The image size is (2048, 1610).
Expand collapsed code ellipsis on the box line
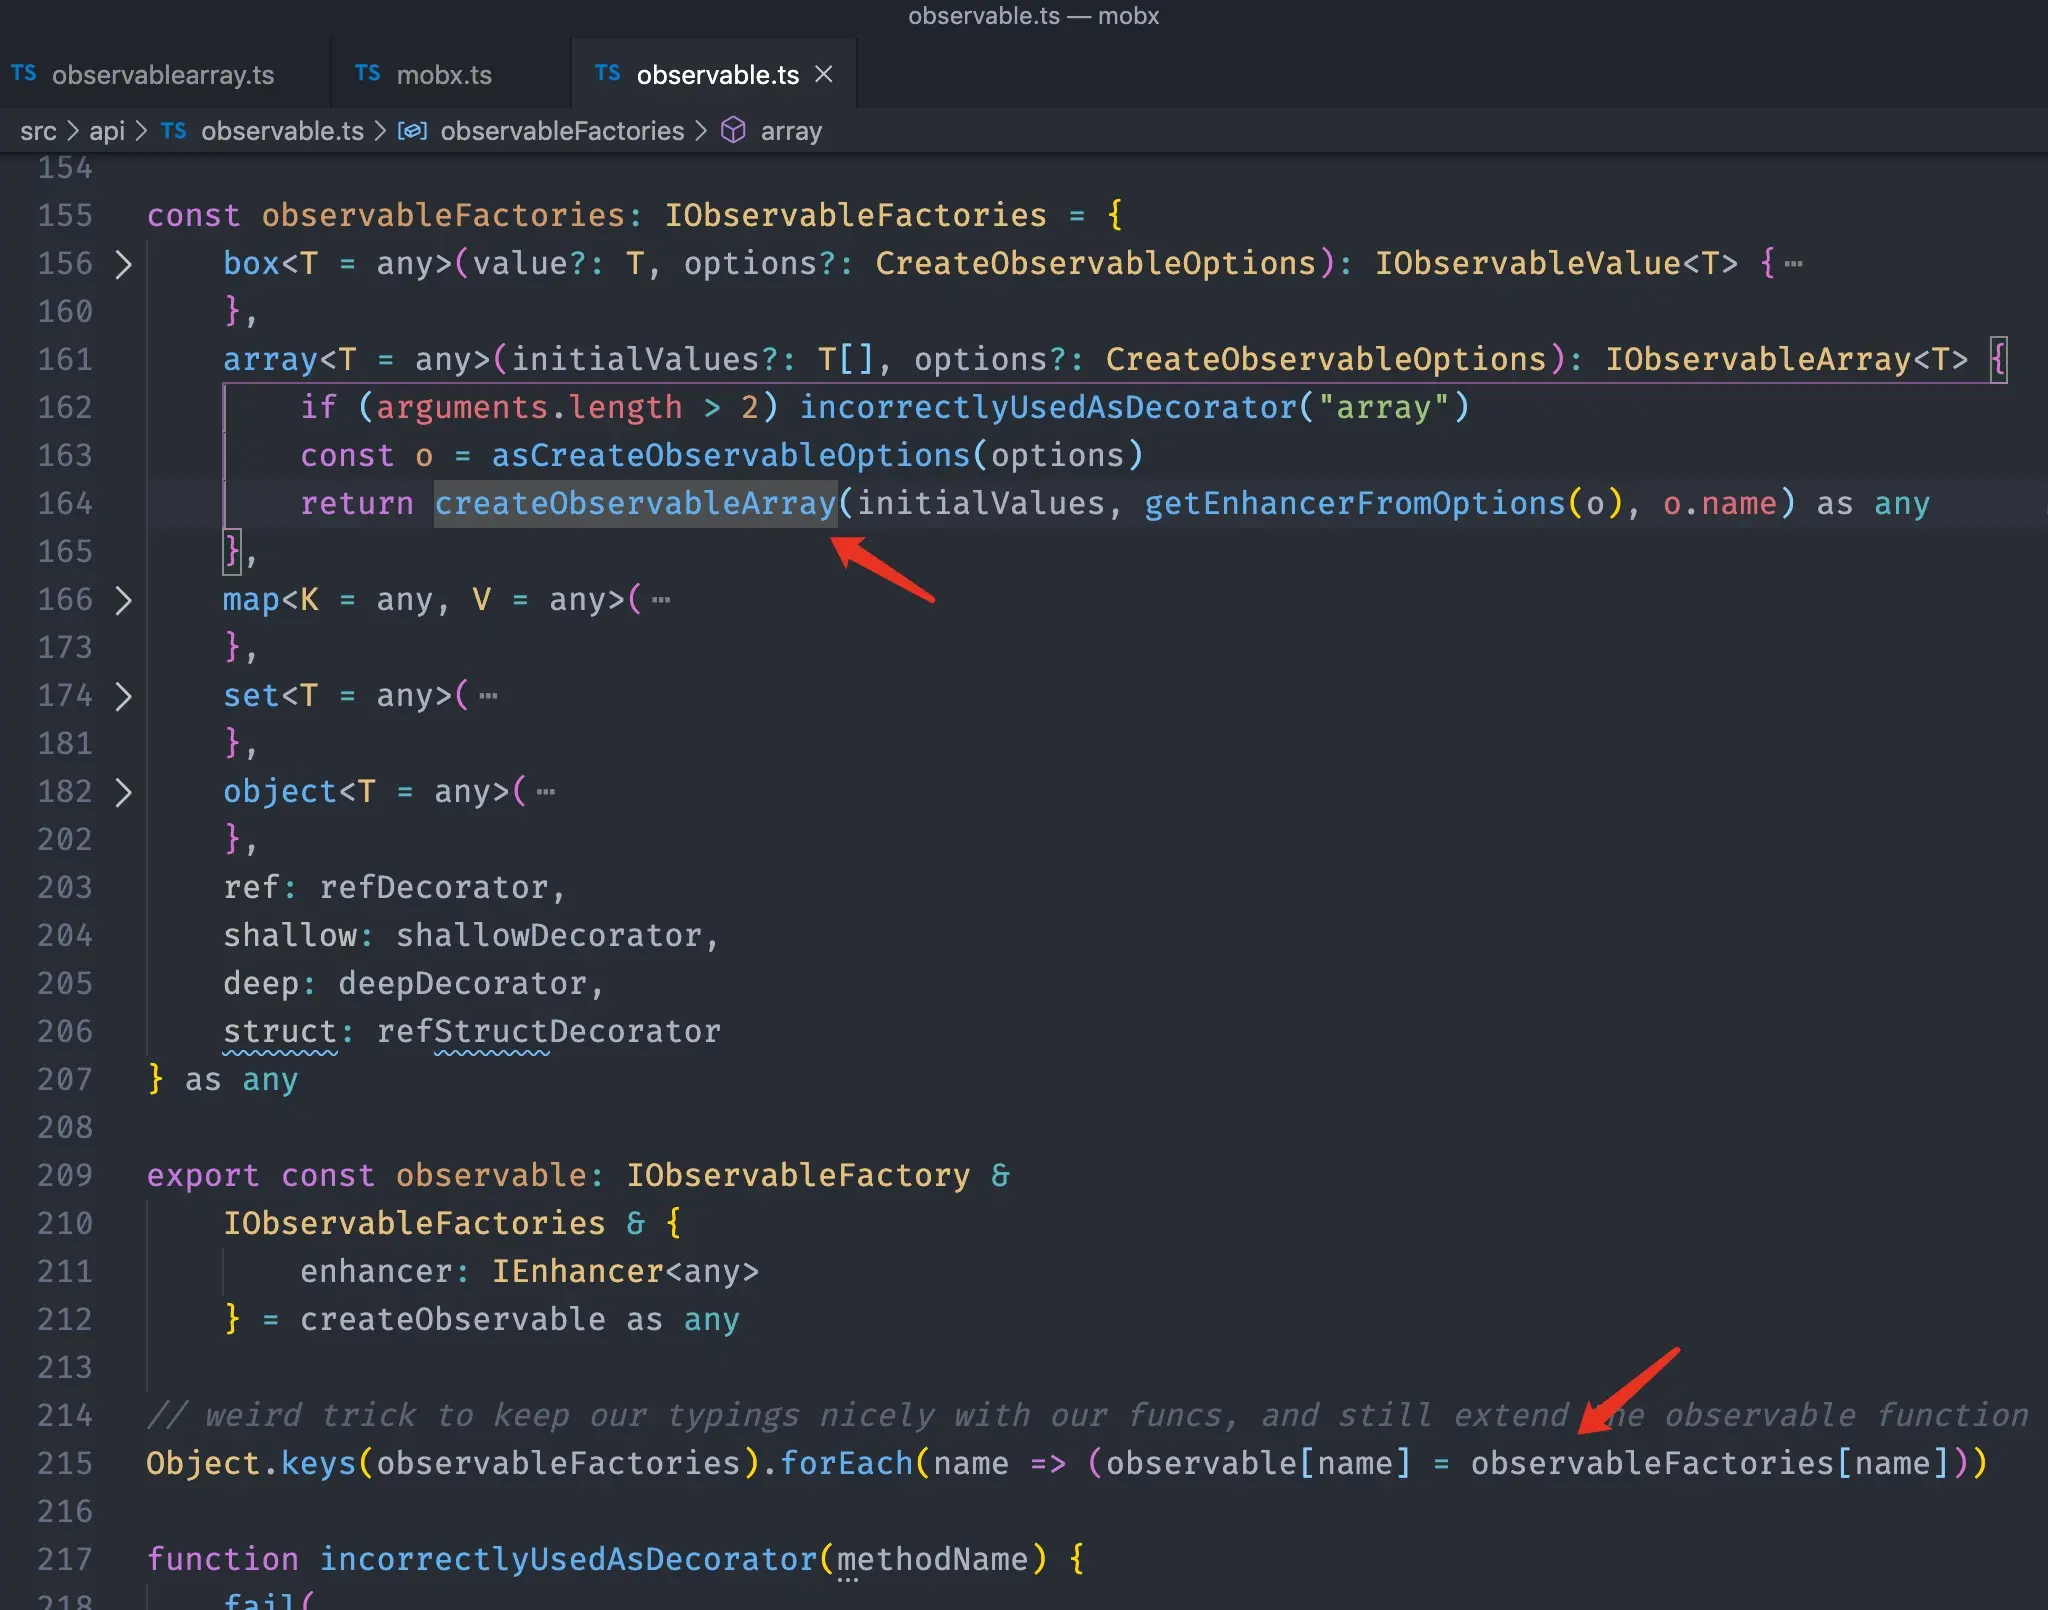point(1794,263)
